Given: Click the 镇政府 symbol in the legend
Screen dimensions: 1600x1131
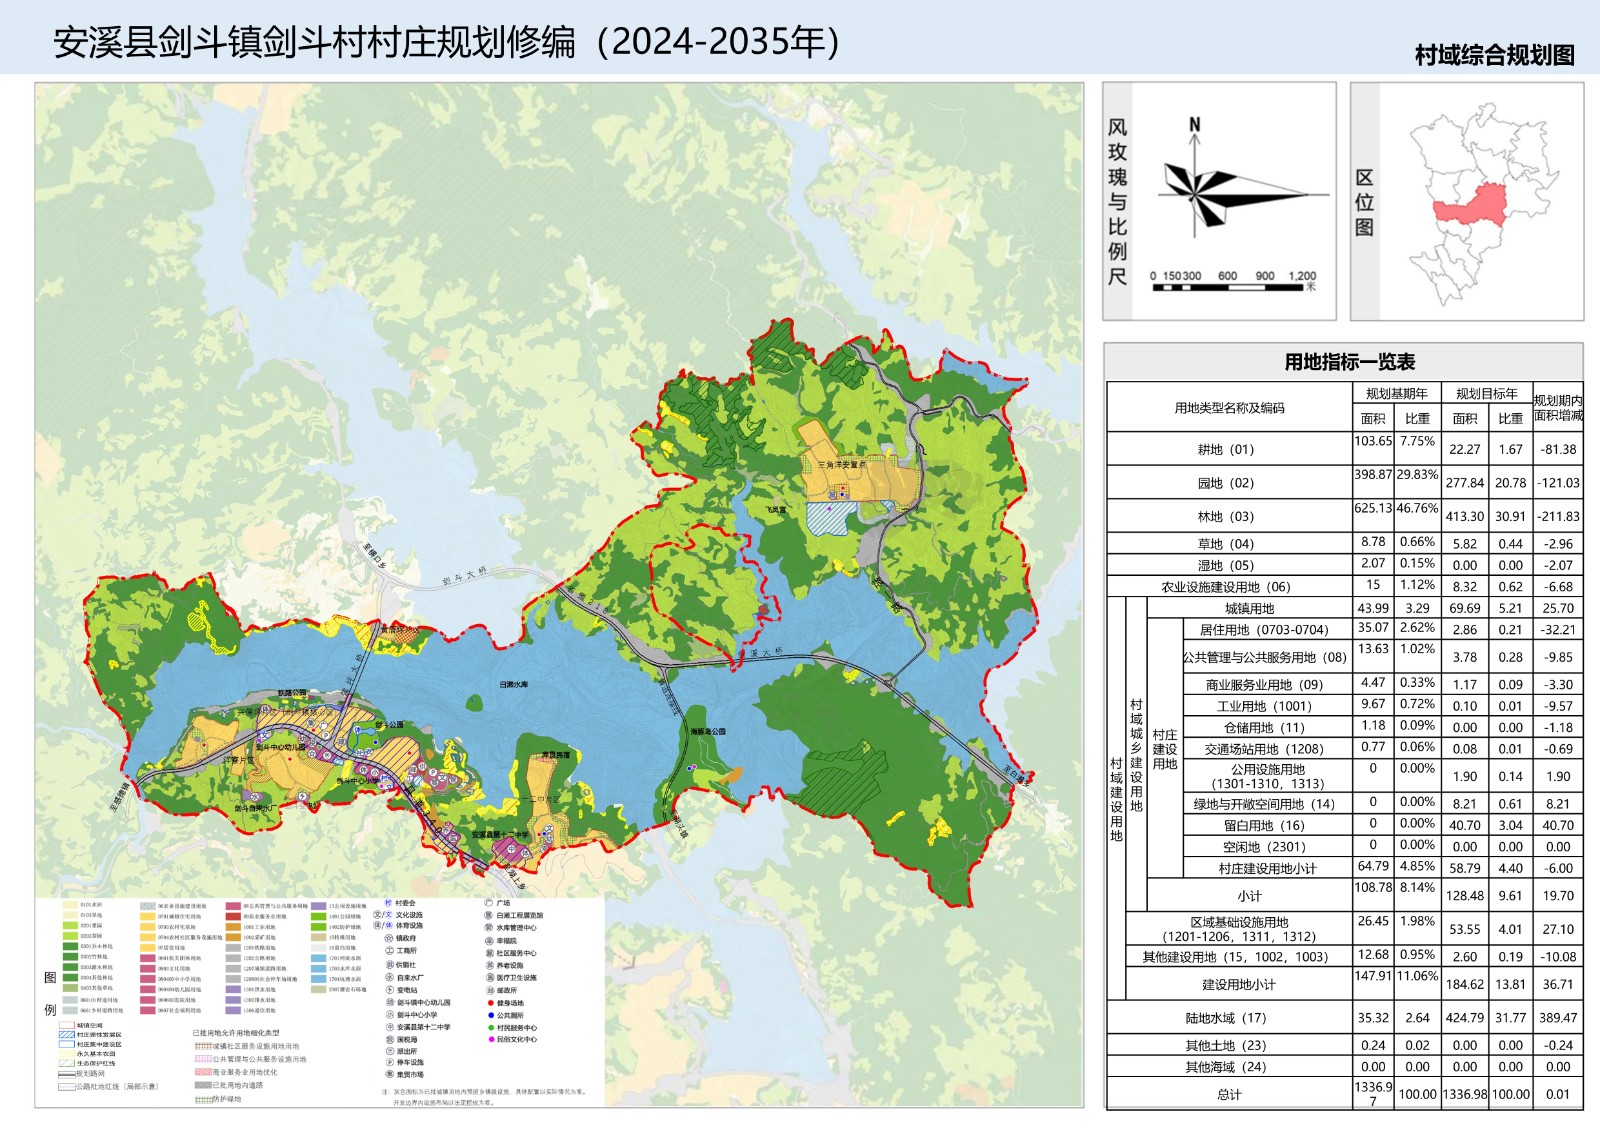Looking at the screenshot, I should (388, 939).
